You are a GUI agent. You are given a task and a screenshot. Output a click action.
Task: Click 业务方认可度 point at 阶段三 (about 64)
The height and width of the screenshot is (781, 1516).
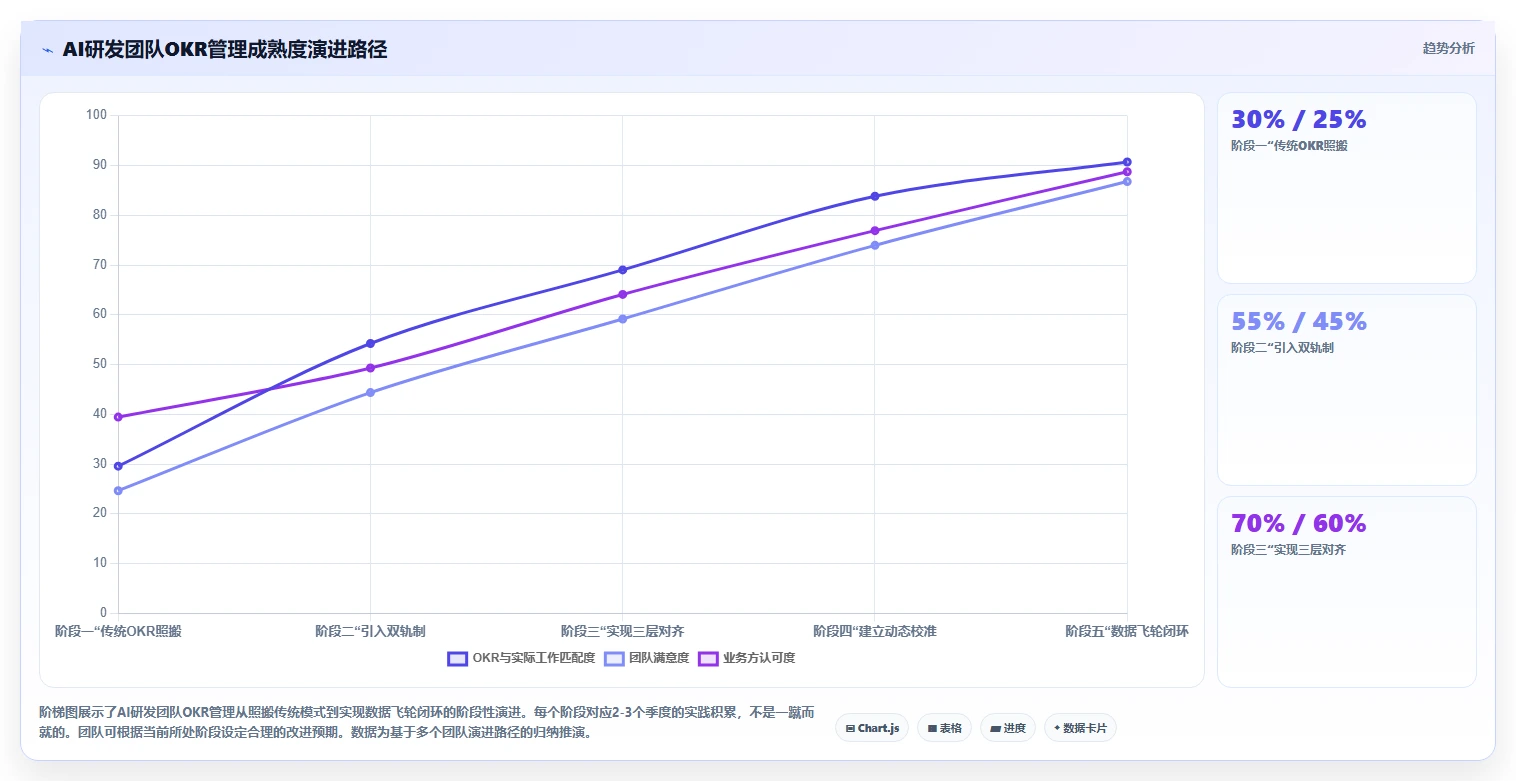click(622, 294)
